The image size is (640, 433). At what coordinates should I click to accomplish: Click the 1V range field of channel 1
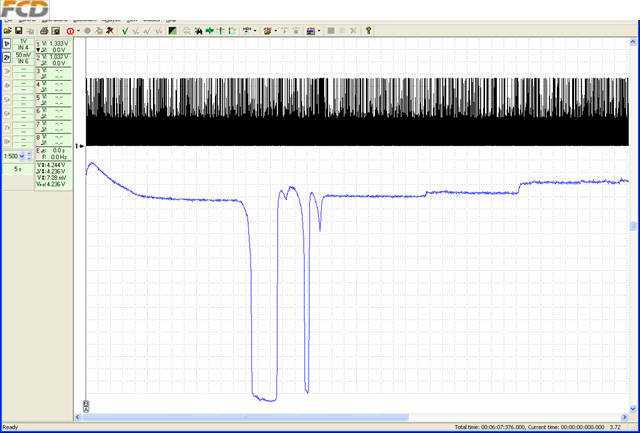23,42
